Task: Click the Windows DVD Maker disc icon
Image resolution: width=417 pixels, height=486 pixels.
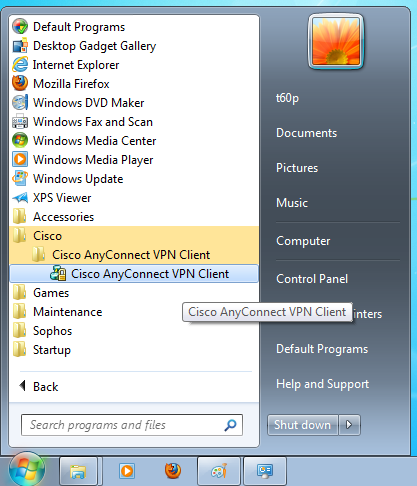Action: tap(20, 103)
